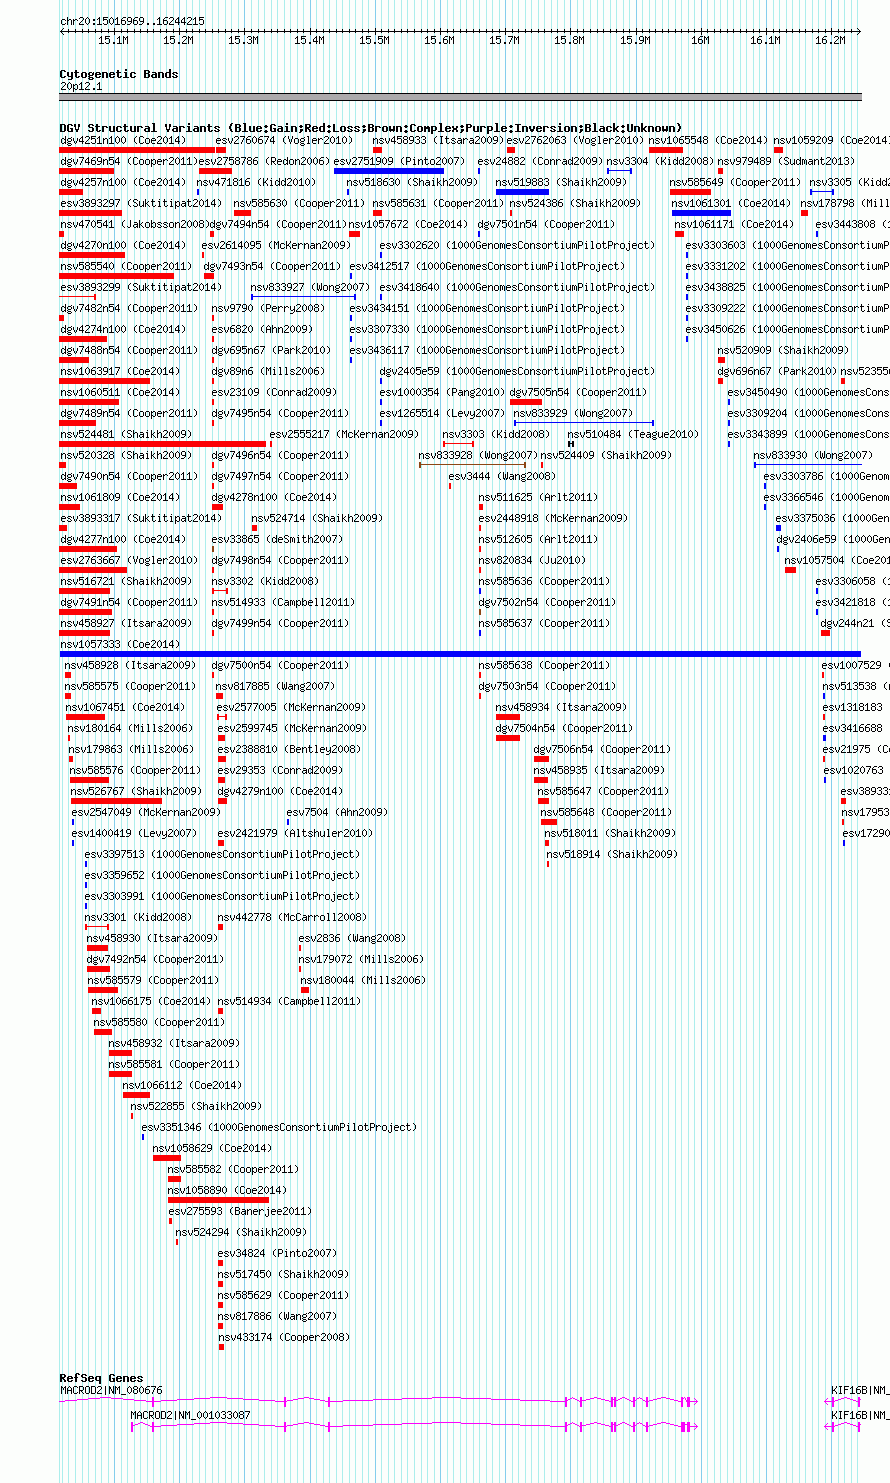Select the Cytogenetic Bands track title
This screenshot has height=1483, width=890.
click(x=119, y=74)
